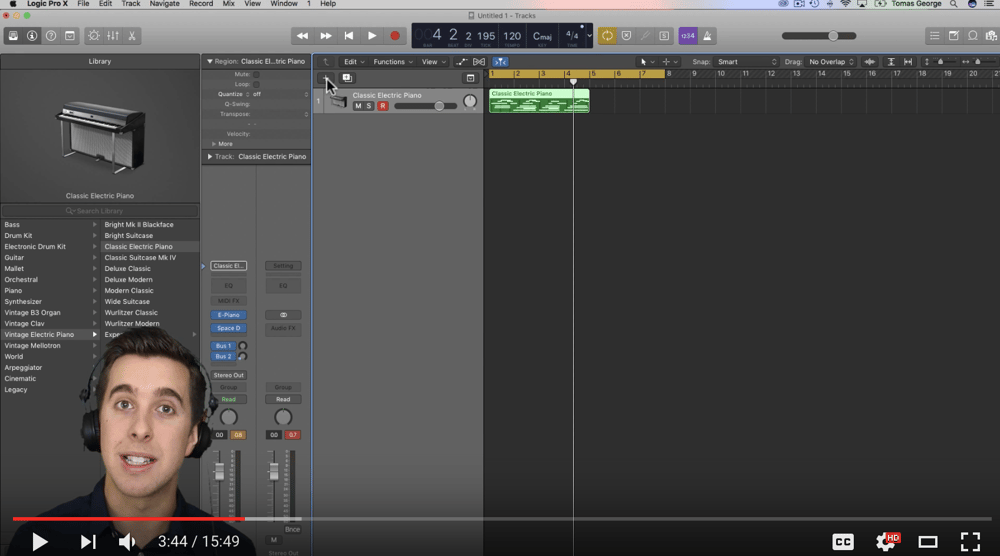The width and height of the screenshot is (1000, 556).
Task: Click the tempo value 120
Action: point(511,36)
